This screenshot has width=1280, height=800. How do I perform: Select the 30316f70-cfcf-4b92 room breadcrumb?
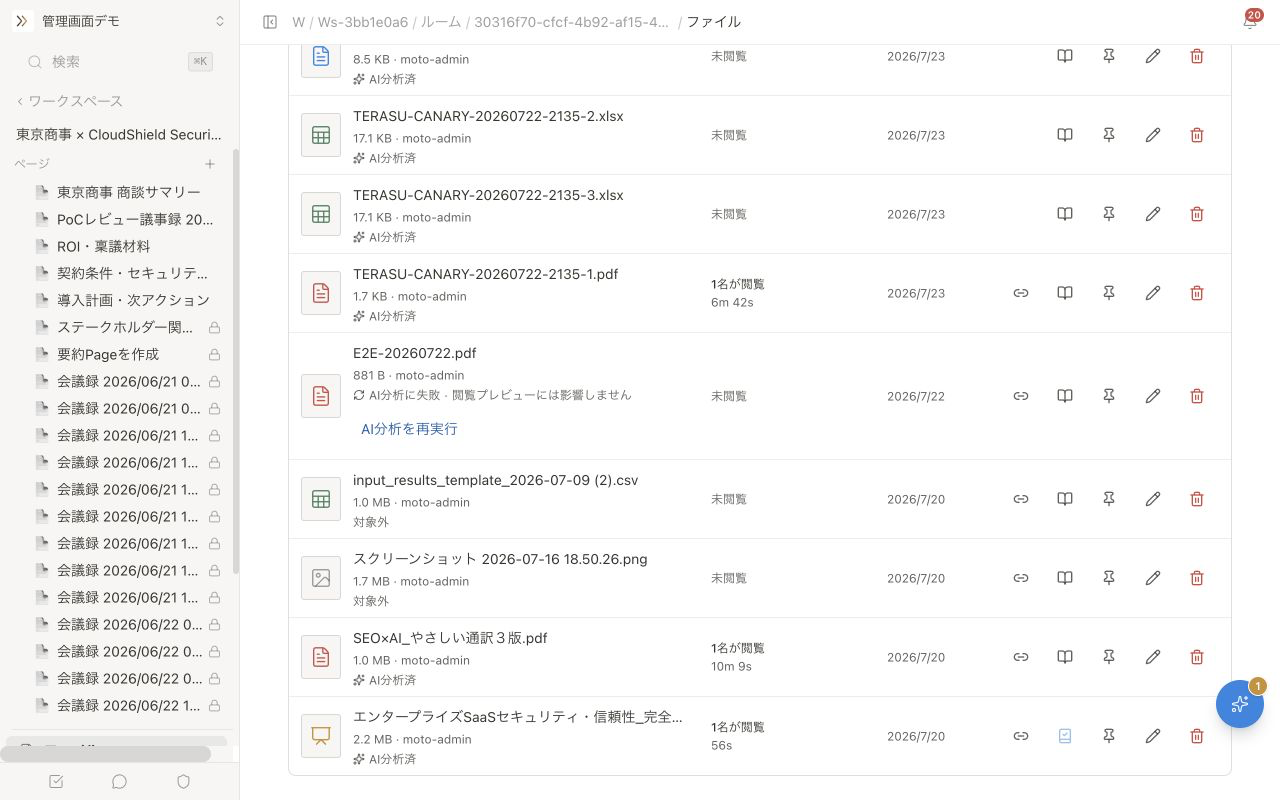point(572,22)
